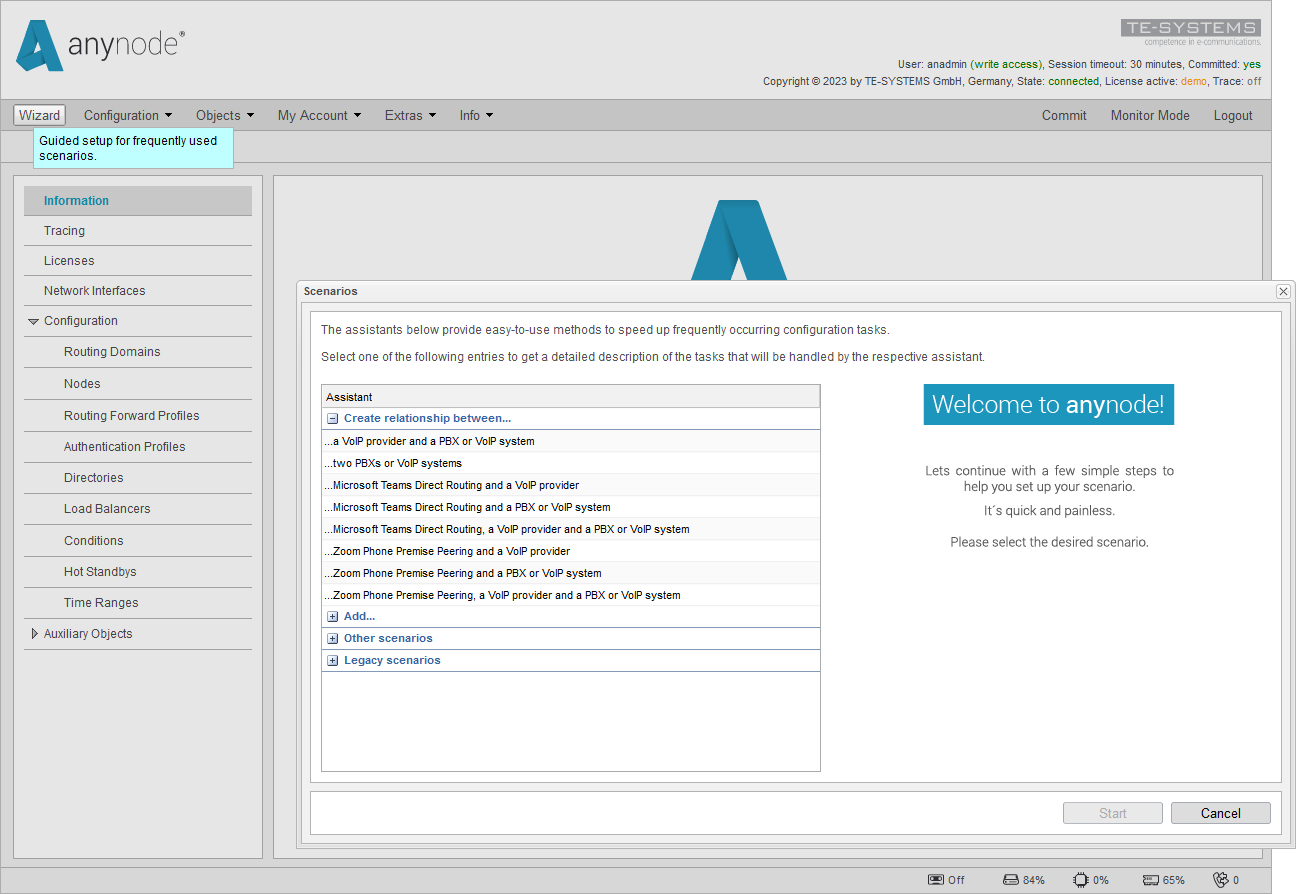The image size is (1296, 894).
Task: Open Licenses in the sidebar
Action: (x=138, y=261)
